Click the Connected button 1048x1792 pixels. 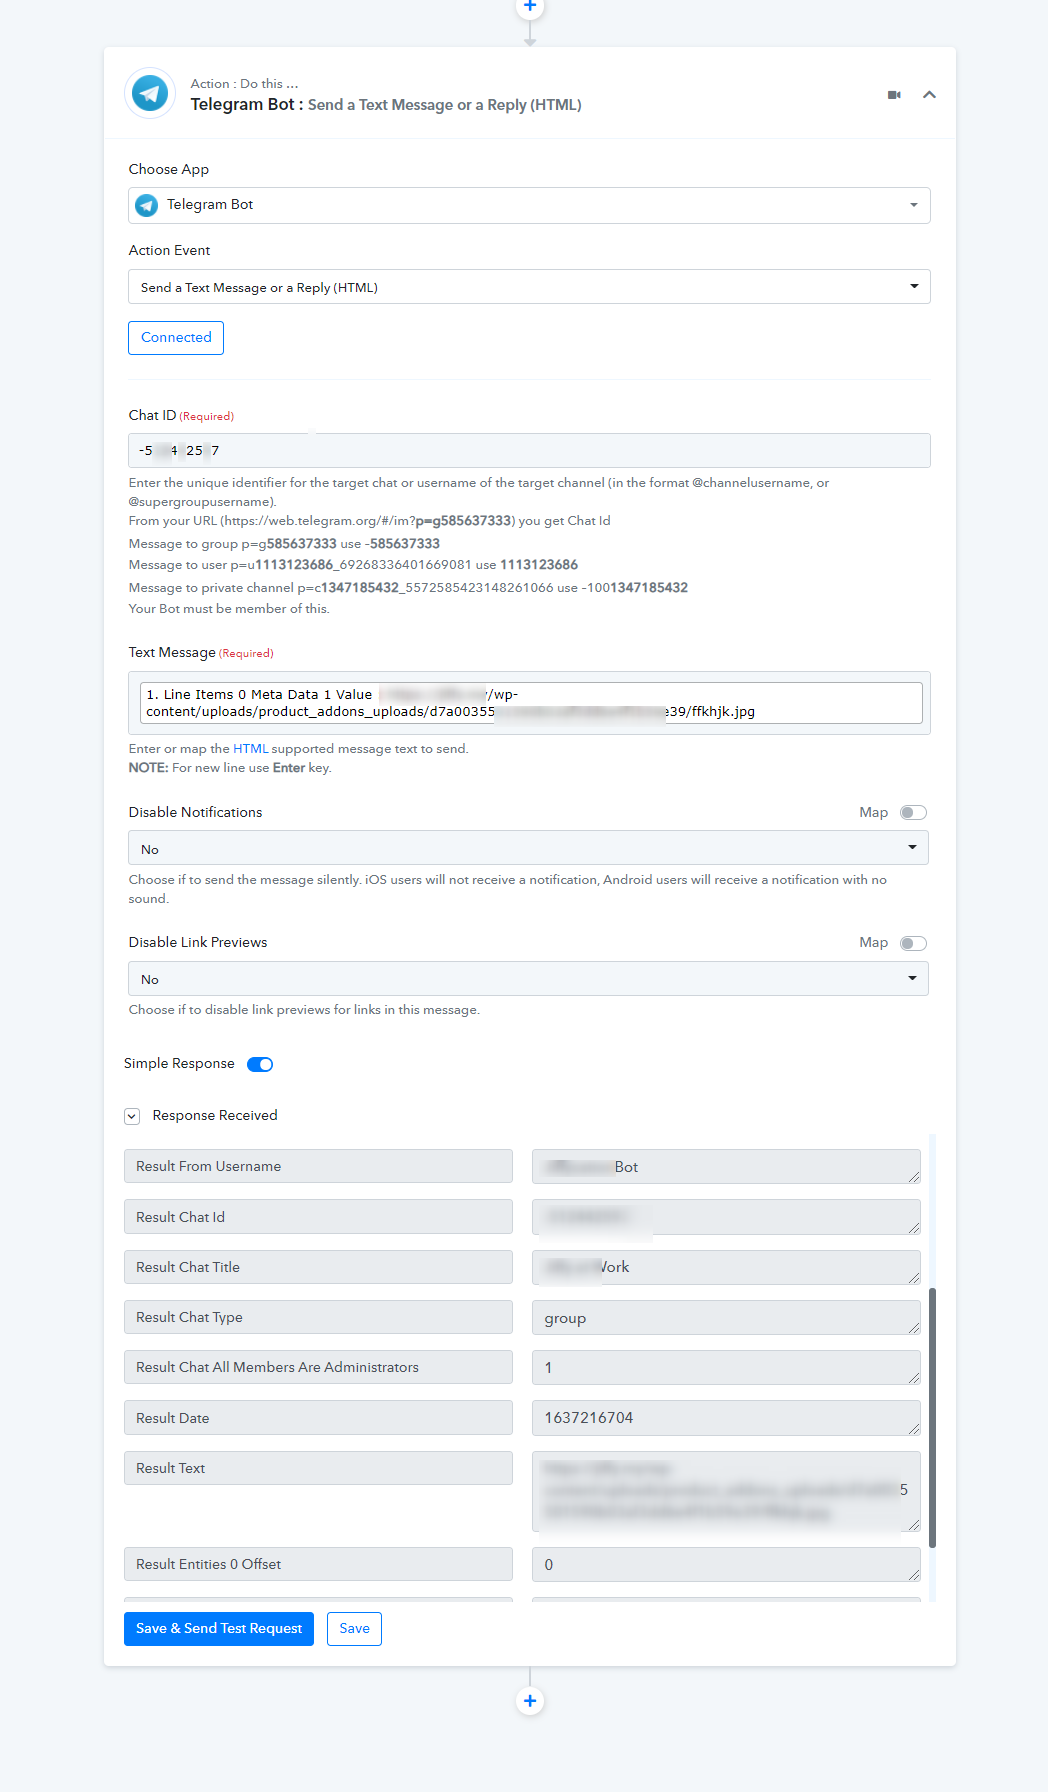point(176,338)
